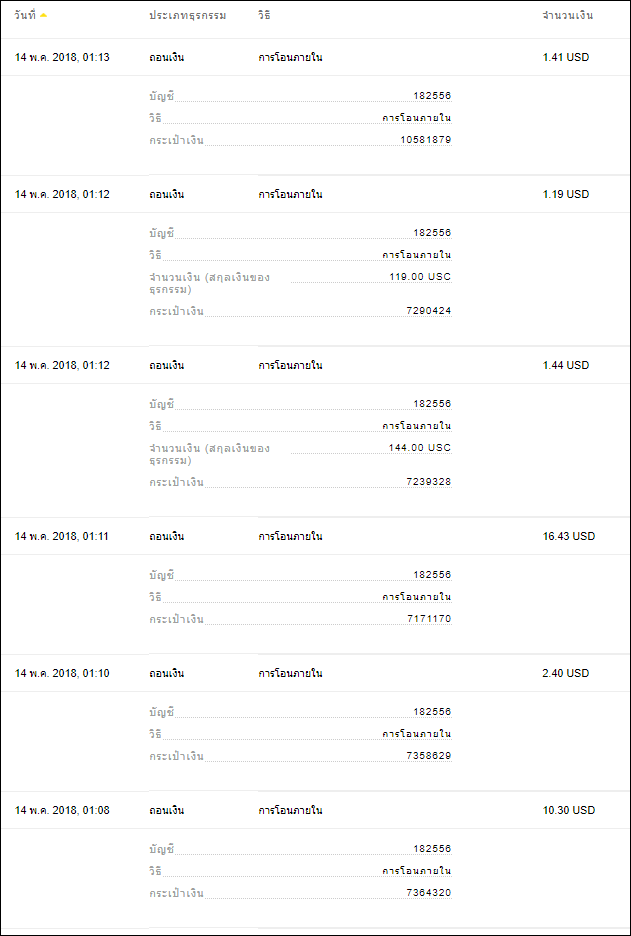This screenshot has height=936, width=631.
Task: Sort by the วันที่ column header
Action: click(x=25, y=16)
